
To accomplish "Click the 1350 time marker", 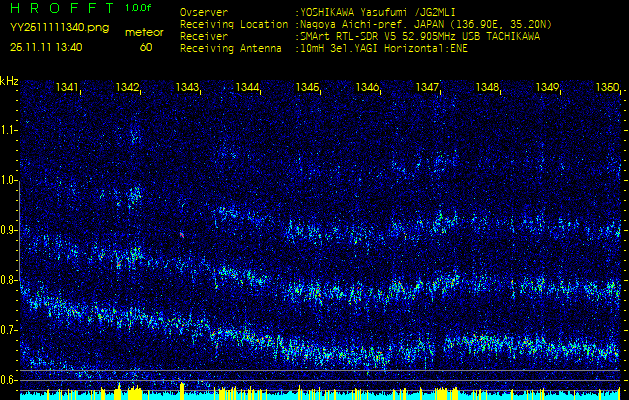I will pyautogui.click(x=606, y=88).
